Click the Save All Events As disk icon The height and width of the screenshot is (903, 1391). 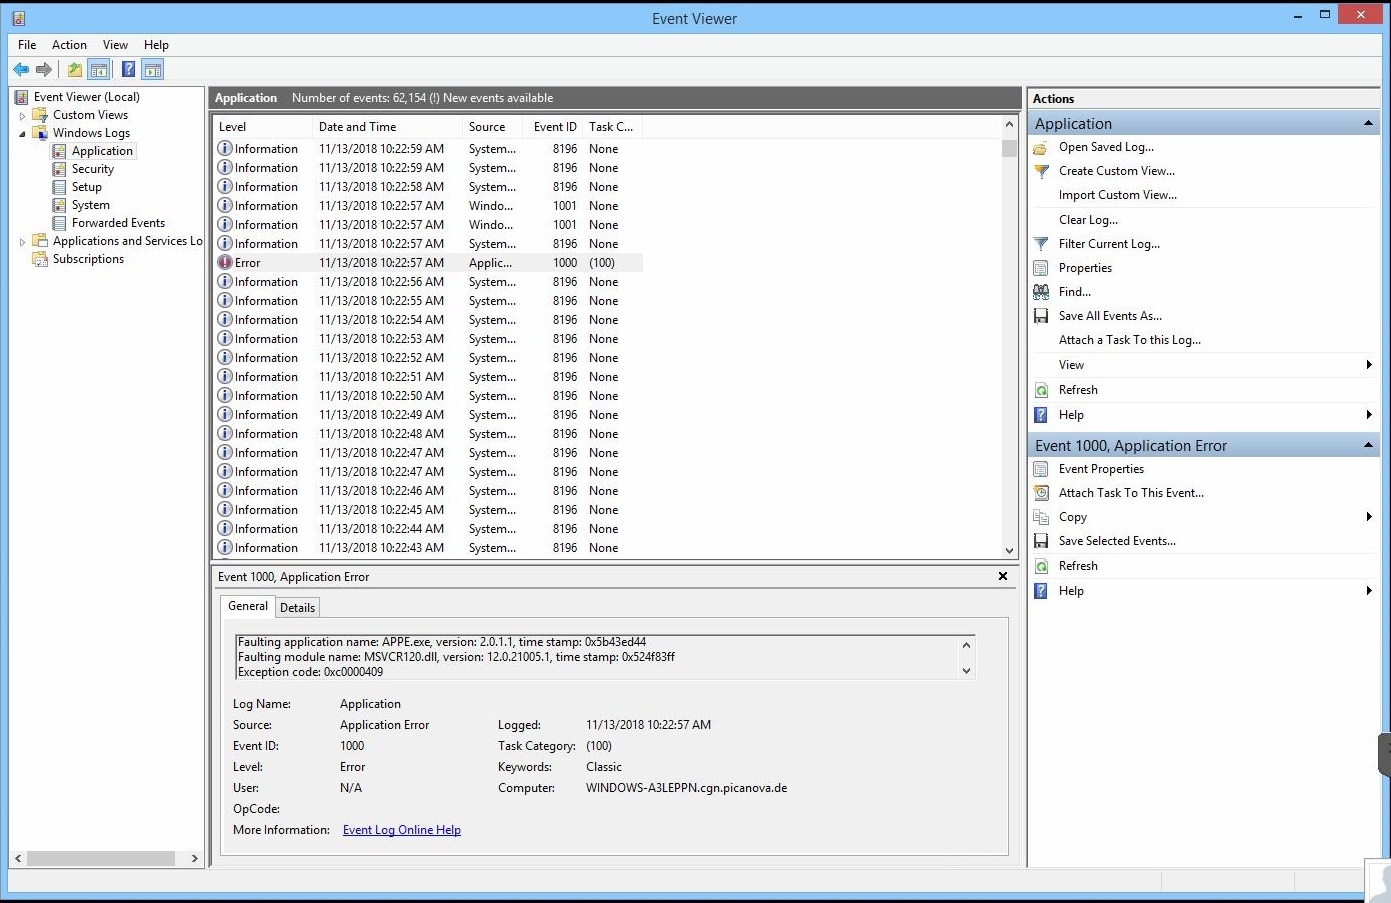pyautogui.click(x=1041, y=315)
